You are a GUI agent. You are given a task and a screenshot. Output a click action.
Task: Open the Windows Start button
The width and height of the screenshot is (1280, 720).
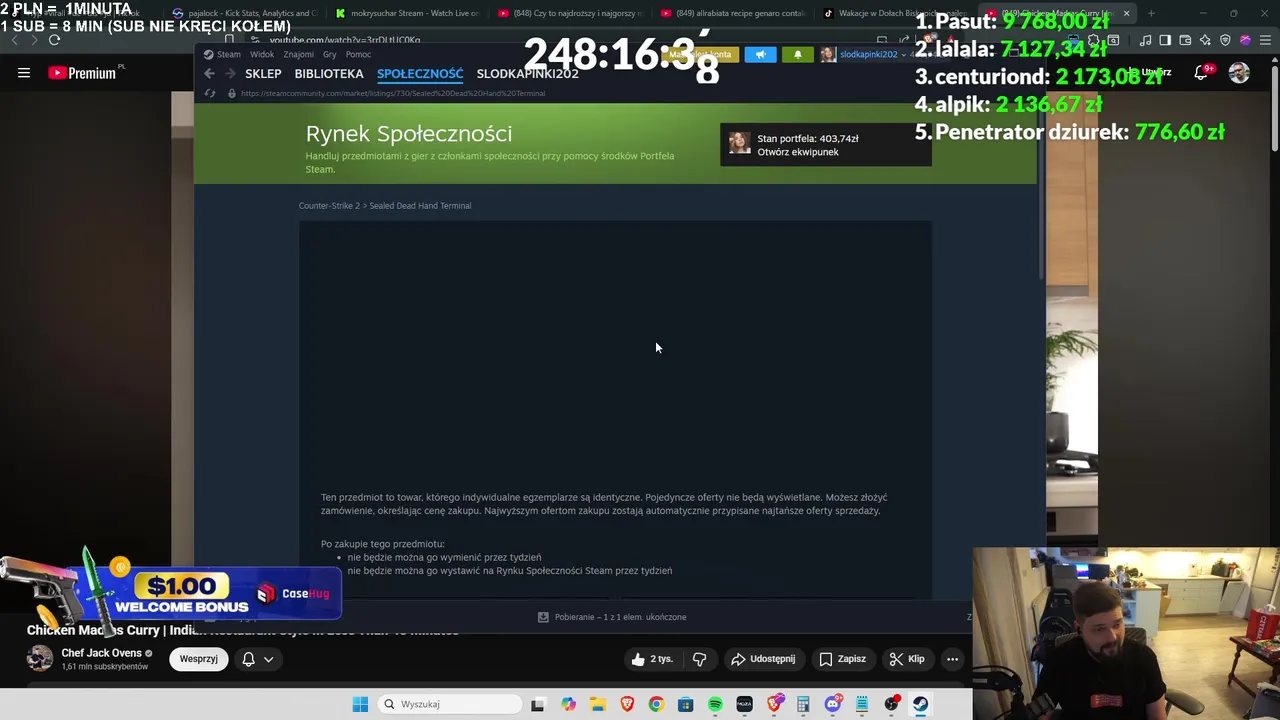[360, 704]
